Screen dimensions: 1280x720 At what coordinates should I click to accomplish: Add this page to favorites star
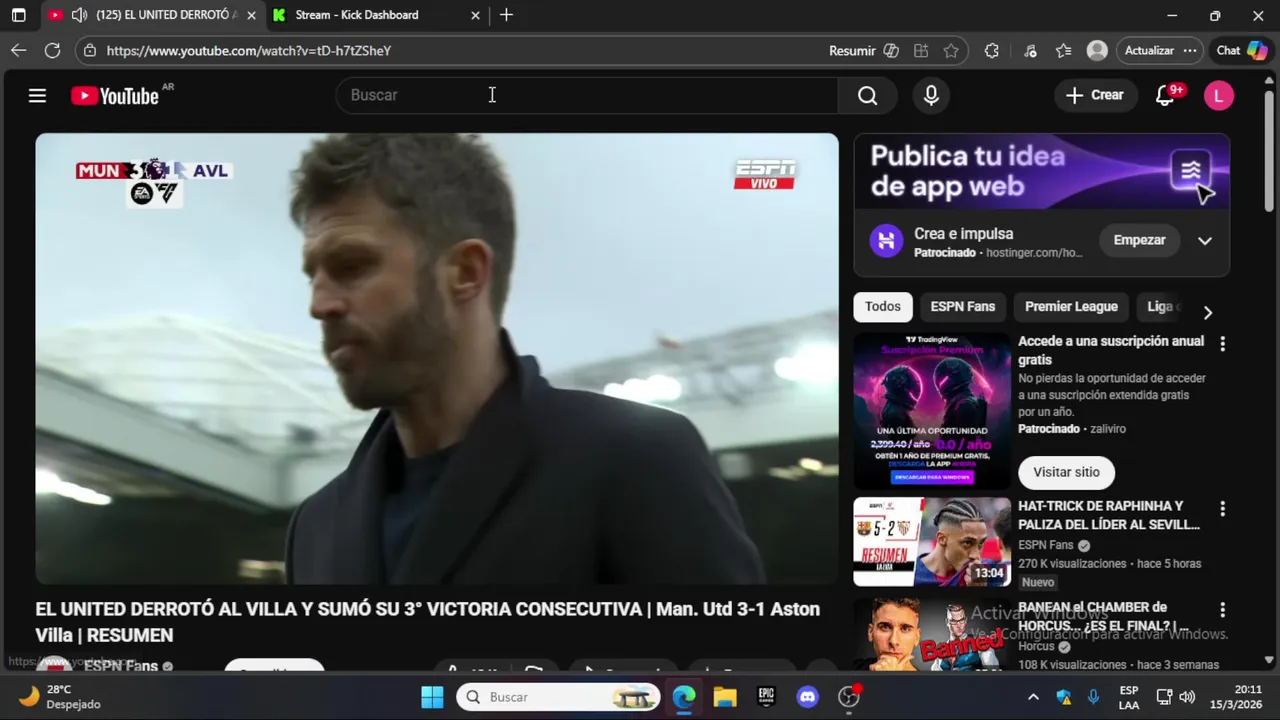click(951, 51)
